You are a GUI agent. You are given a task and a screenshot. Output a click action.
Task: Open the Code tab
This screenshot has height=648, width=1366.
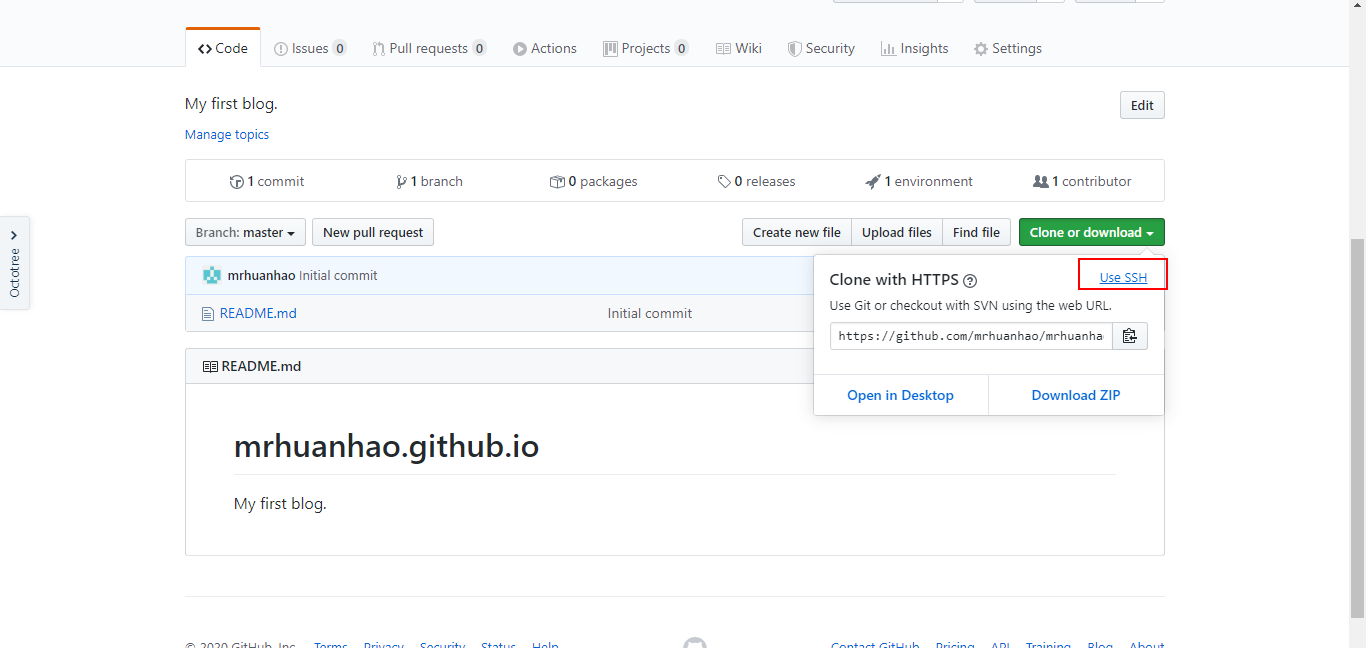[223, 48]
